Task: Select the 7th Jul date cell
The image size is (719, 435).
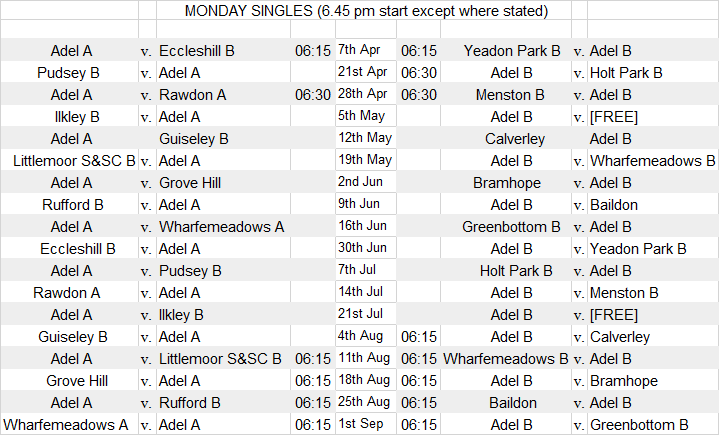Action: point(365,270)
